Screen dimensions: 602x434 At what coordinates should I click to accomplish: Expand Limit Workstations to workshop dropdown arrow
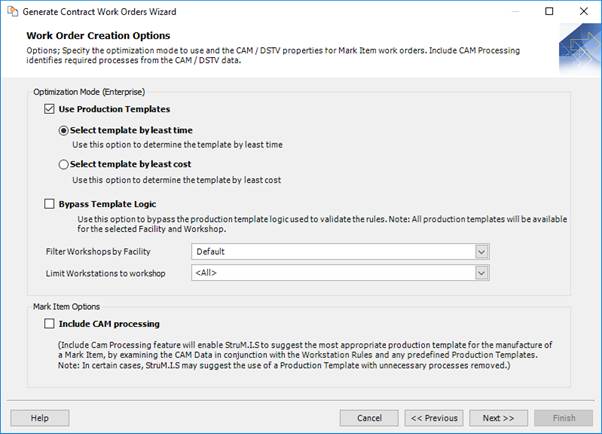tap(482, 272)
